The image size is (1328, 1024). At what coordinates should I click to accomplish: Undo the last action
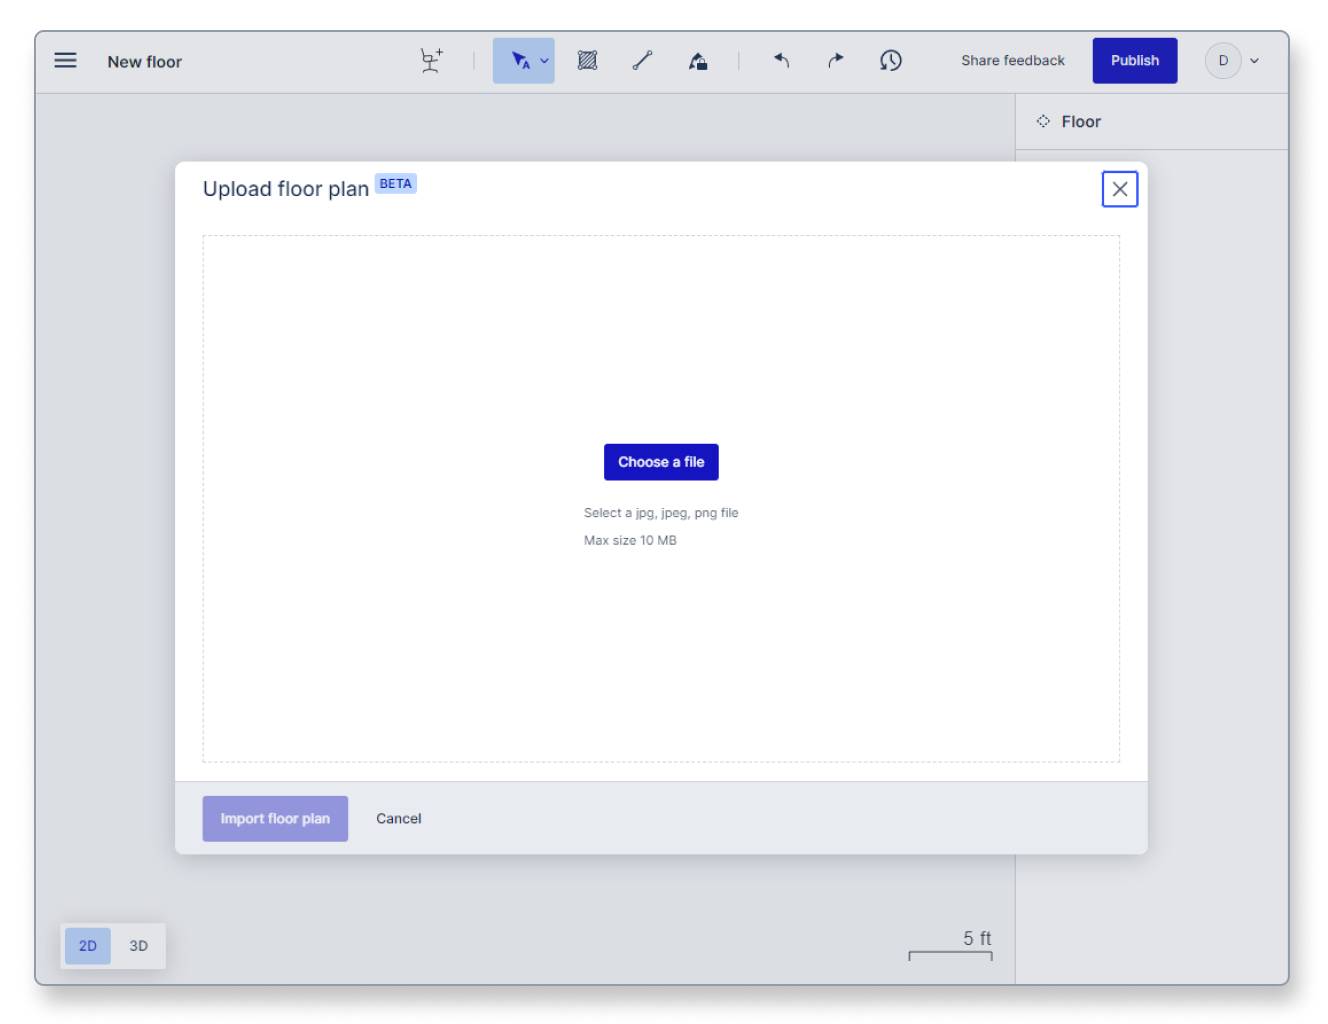[x=781, y=61]
